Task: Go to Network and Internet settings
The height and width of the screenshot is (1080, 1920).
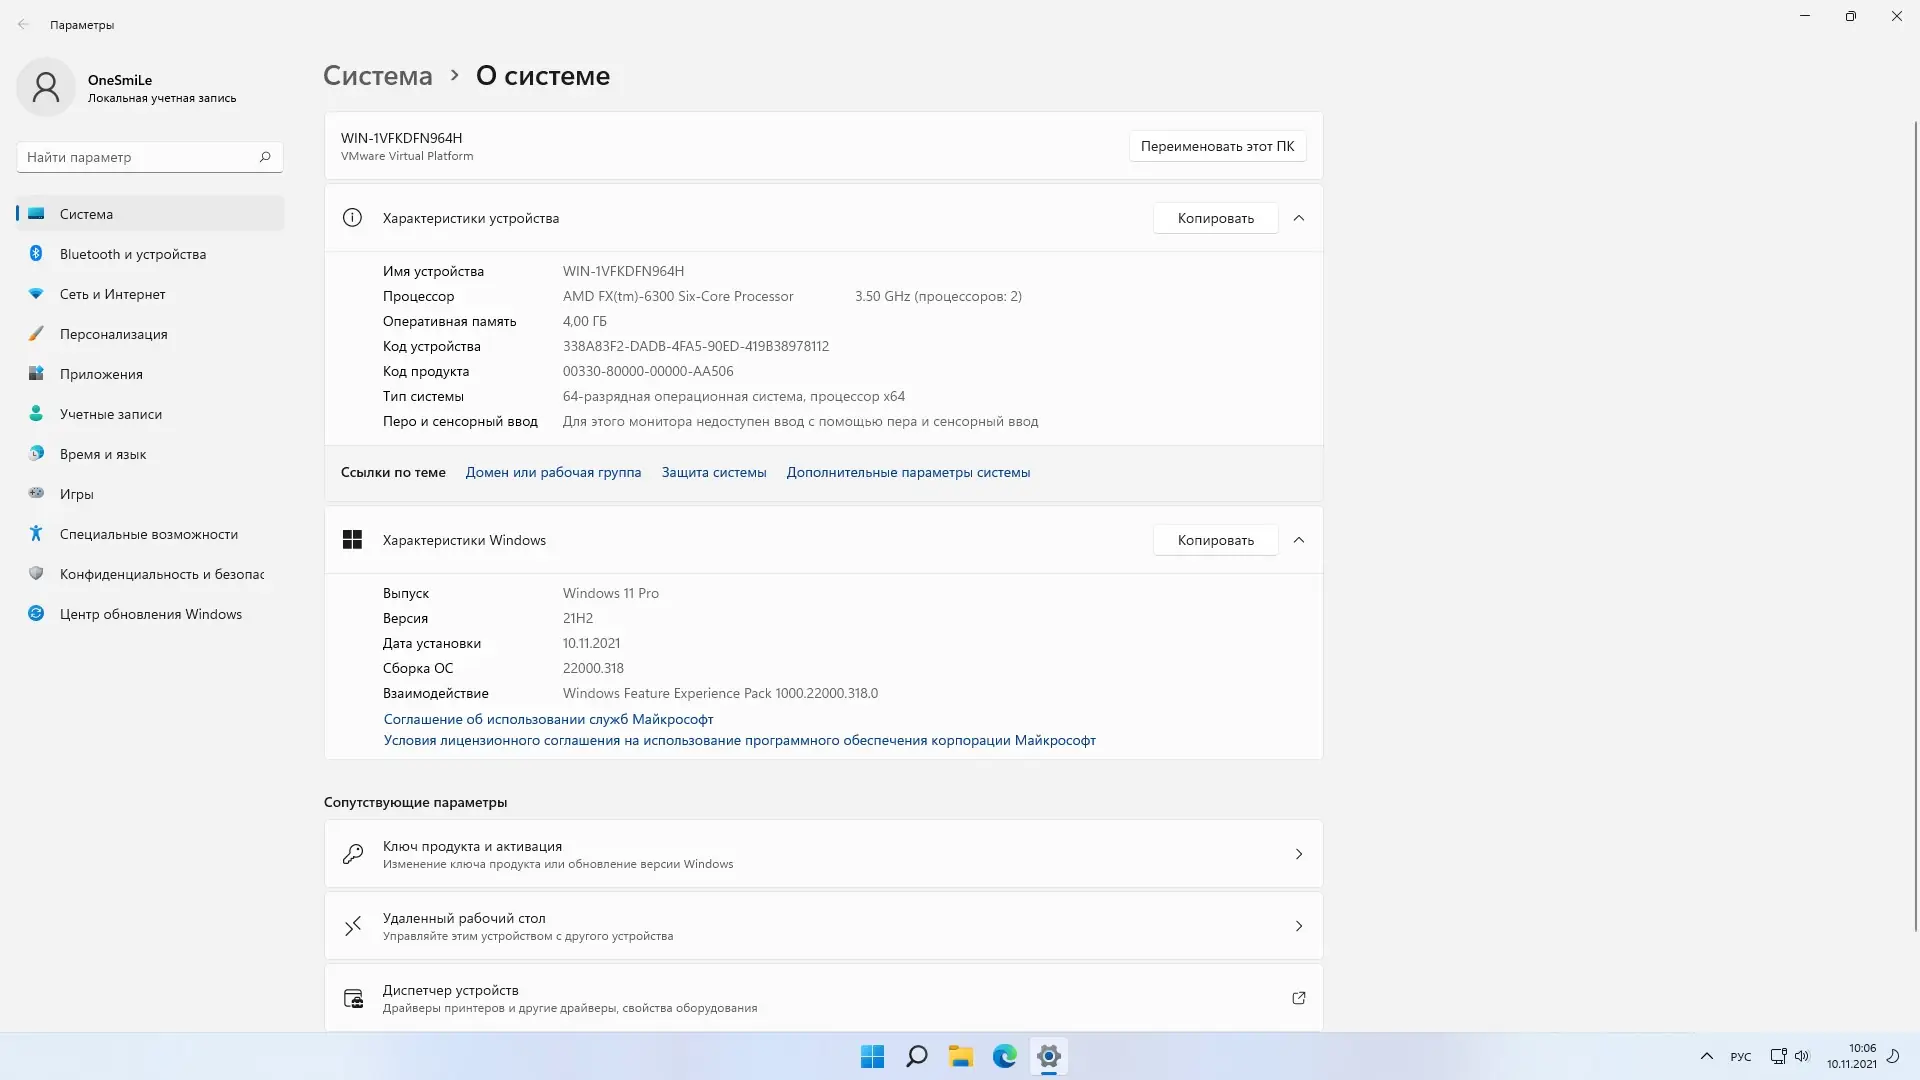Action: click(x=112, y=294)
